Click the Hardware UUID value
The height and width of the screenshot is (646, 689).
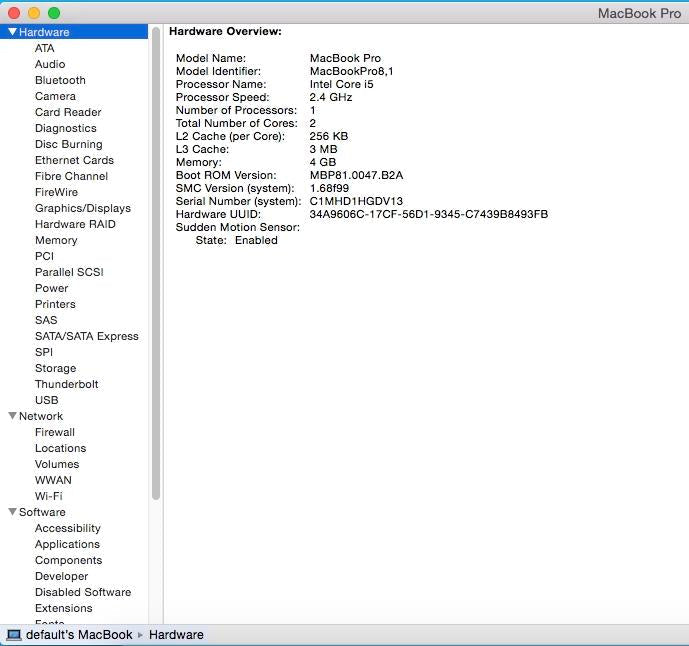point(428,214)
